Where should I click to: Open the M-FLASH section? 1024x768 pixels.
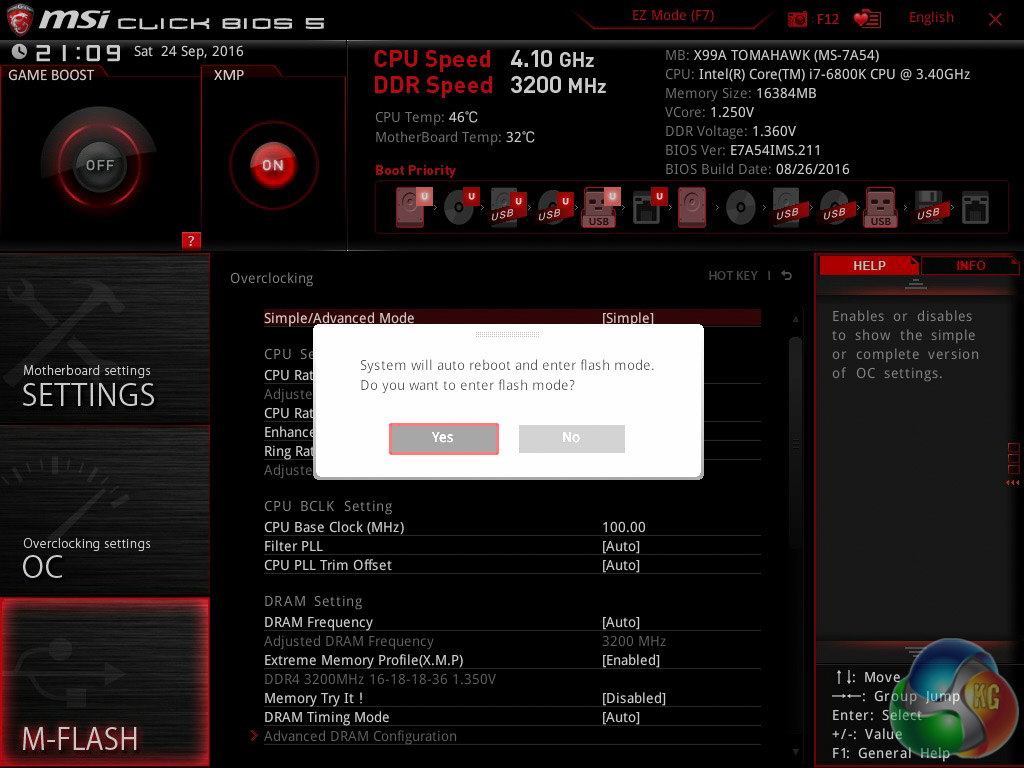104,682
